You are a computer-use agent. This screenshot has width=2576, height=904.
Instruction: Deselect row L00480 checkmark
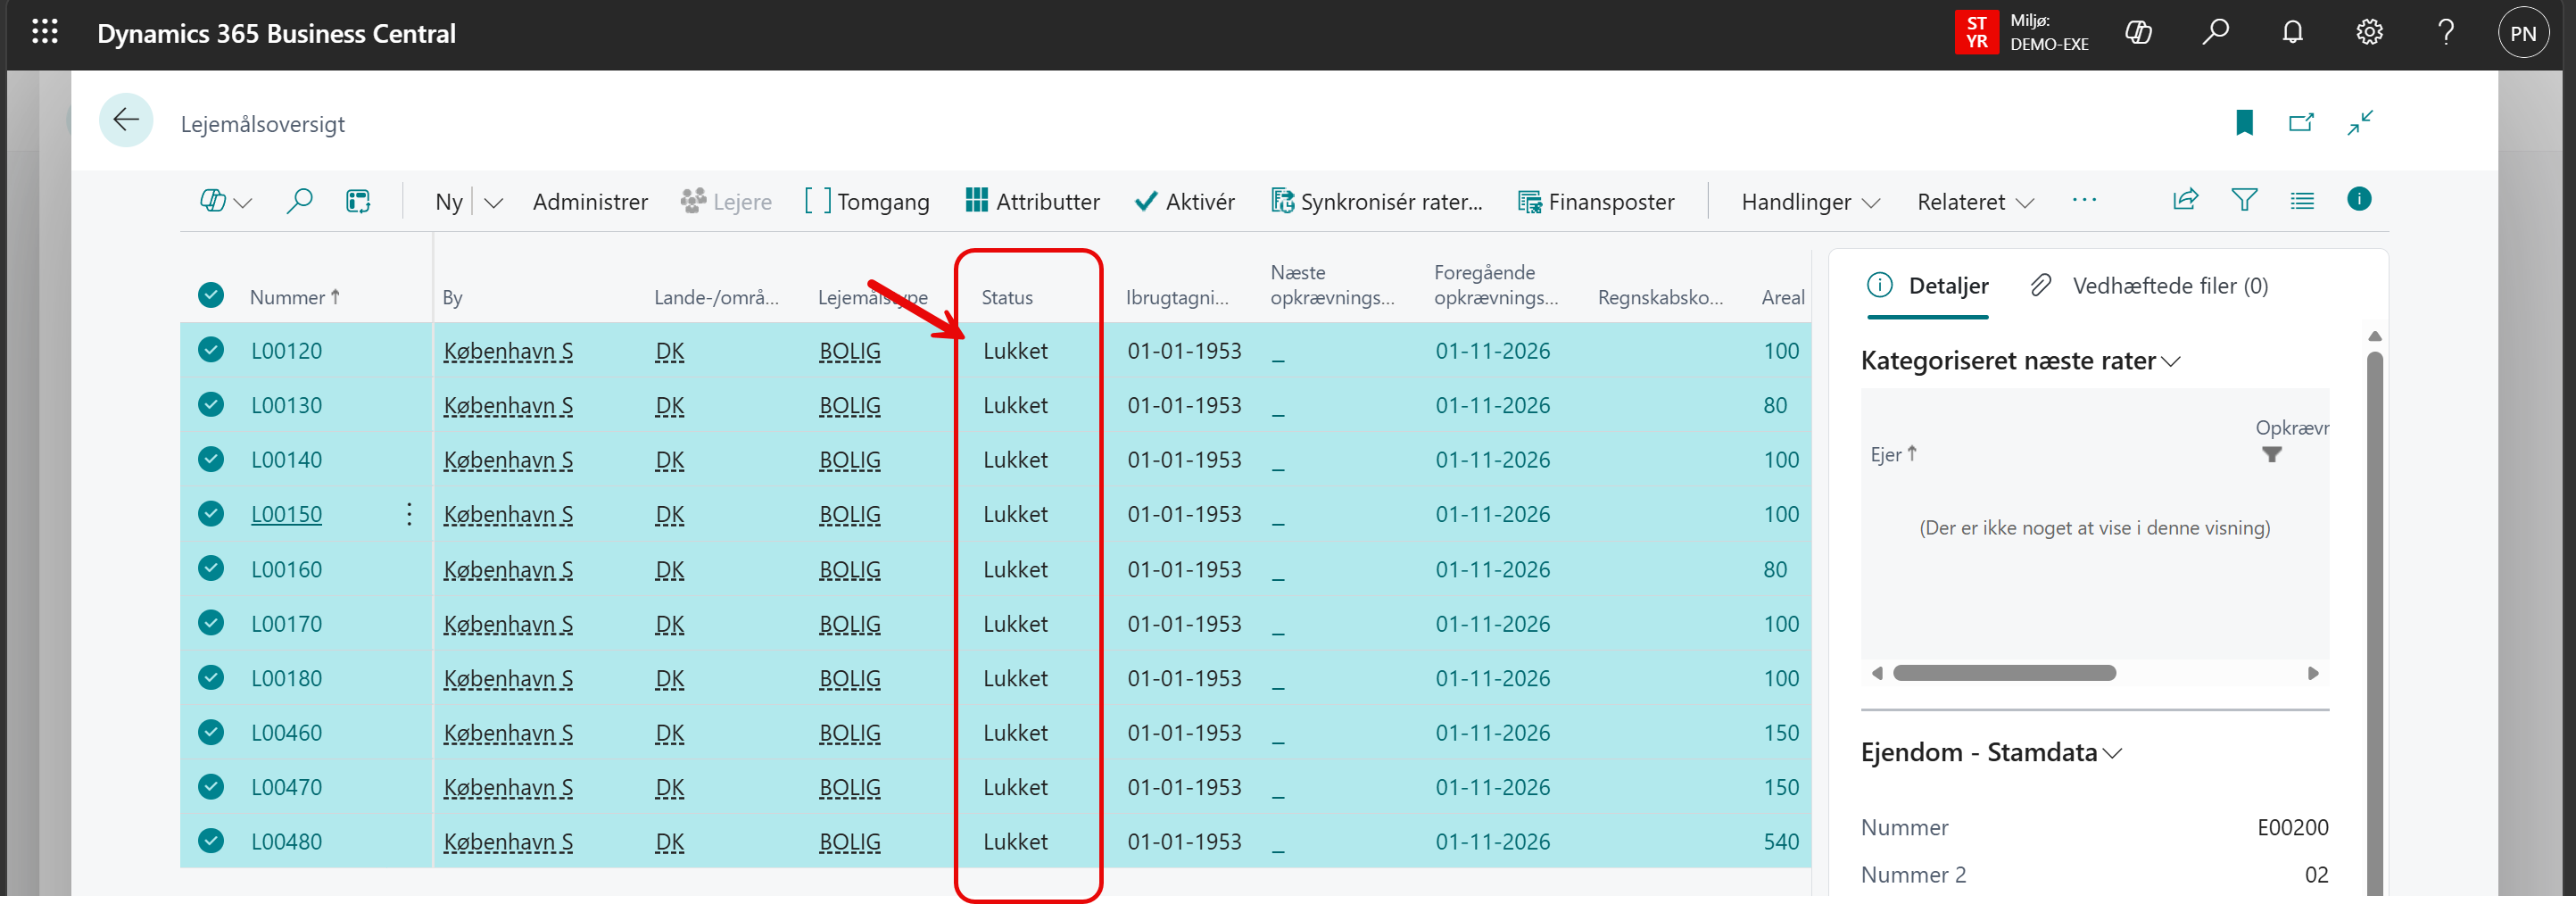coord(210,841)
